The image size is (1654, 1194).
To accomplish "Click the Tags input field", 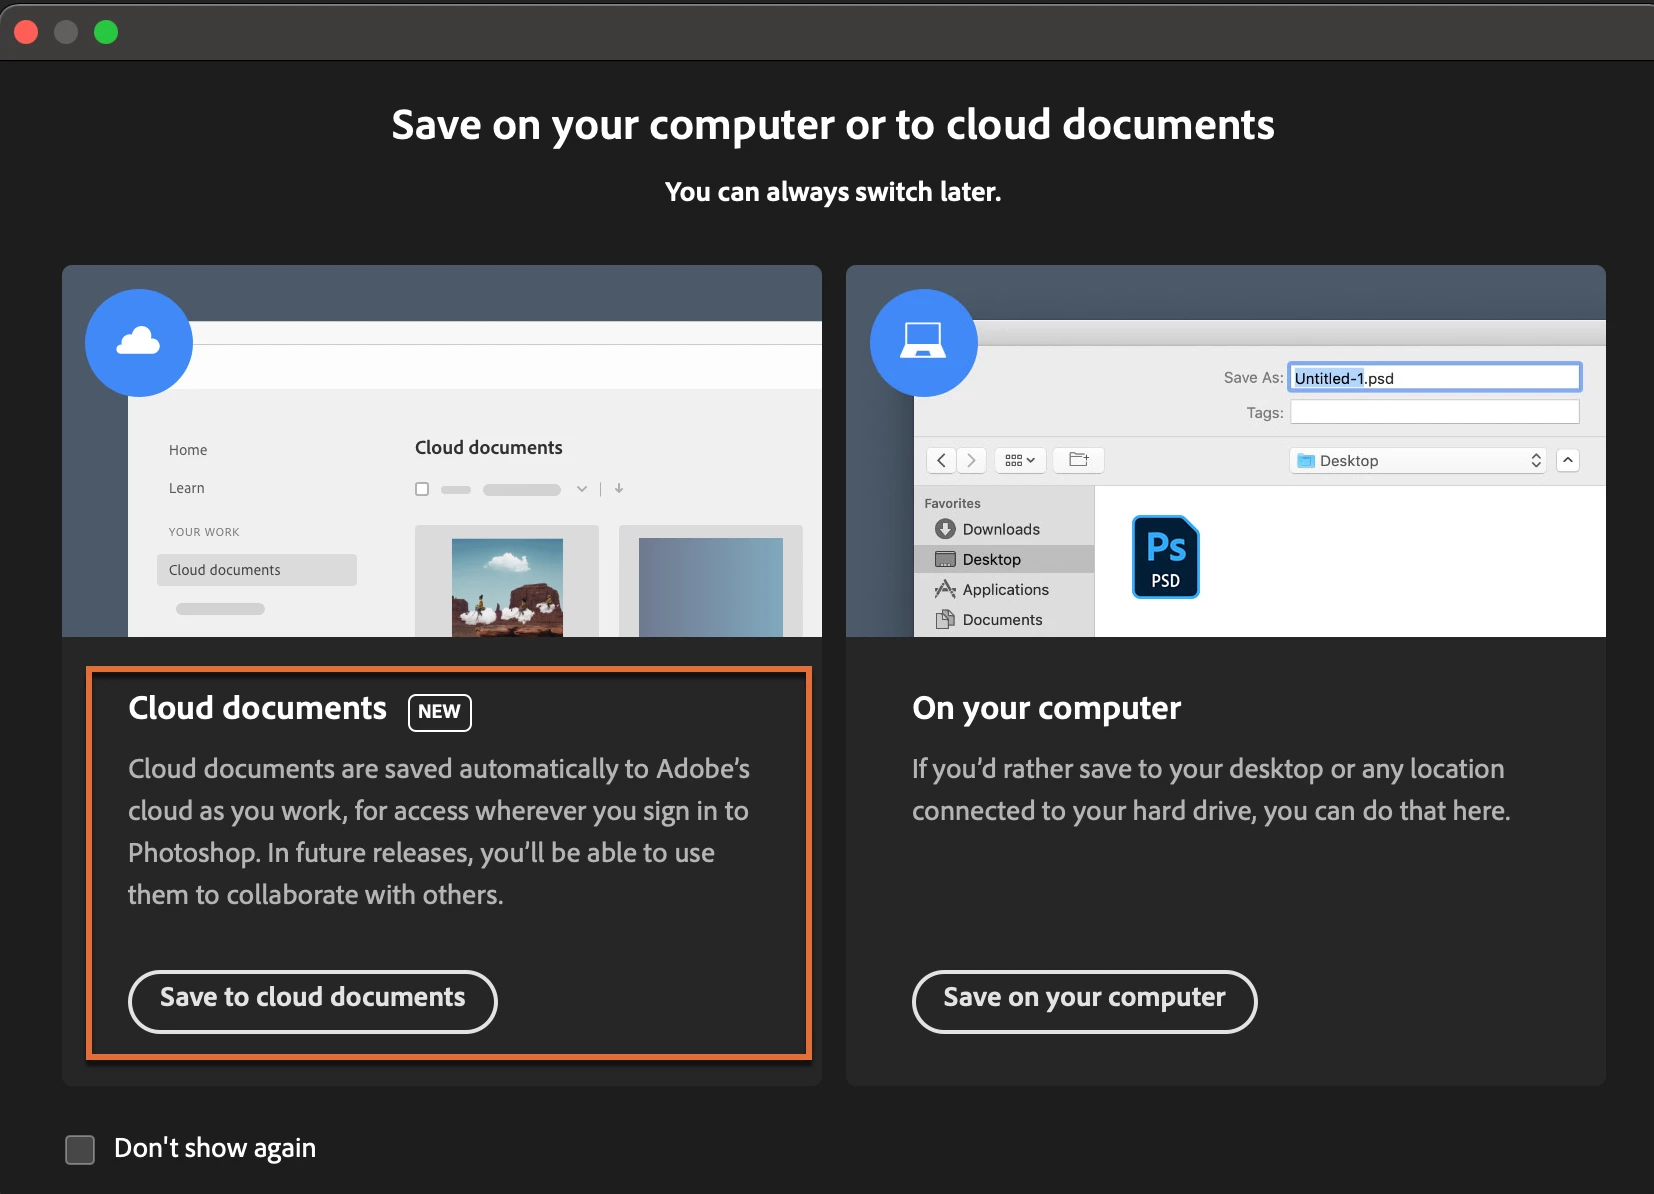I will tap(1434, 412).
